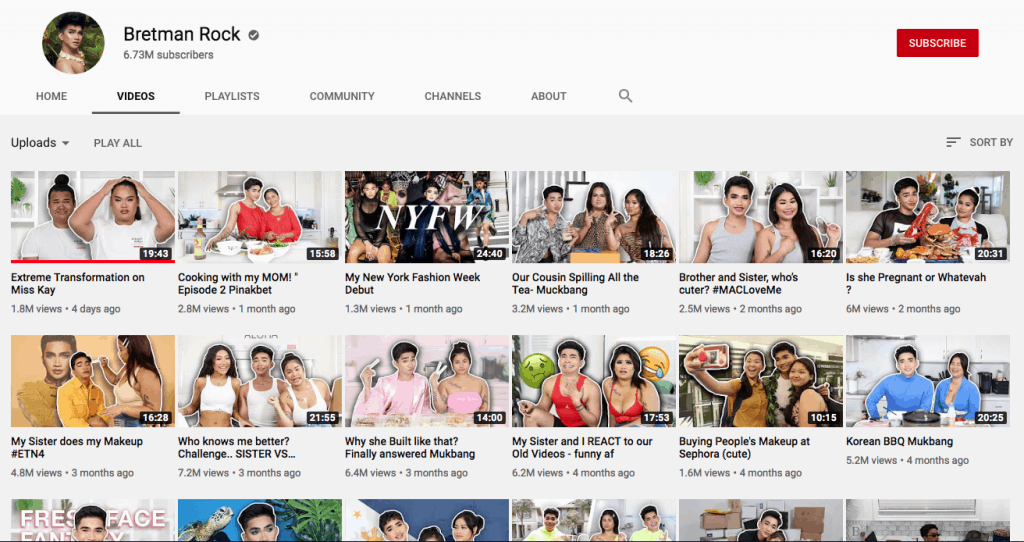Open Extreme Transformation on Miss Kay thumbnail
The image size is (1024, 542).
(x=92, y=215)
